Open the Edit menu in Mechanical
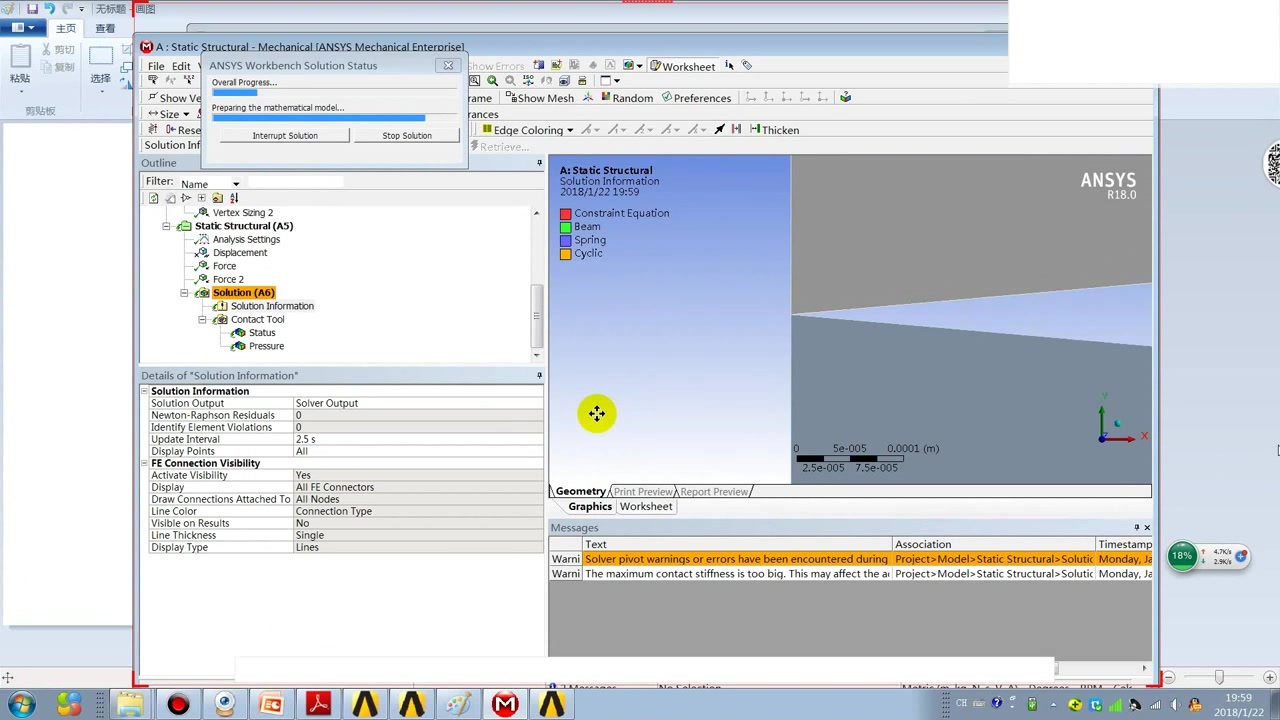Screen dimensions: 1280x720 181,66
